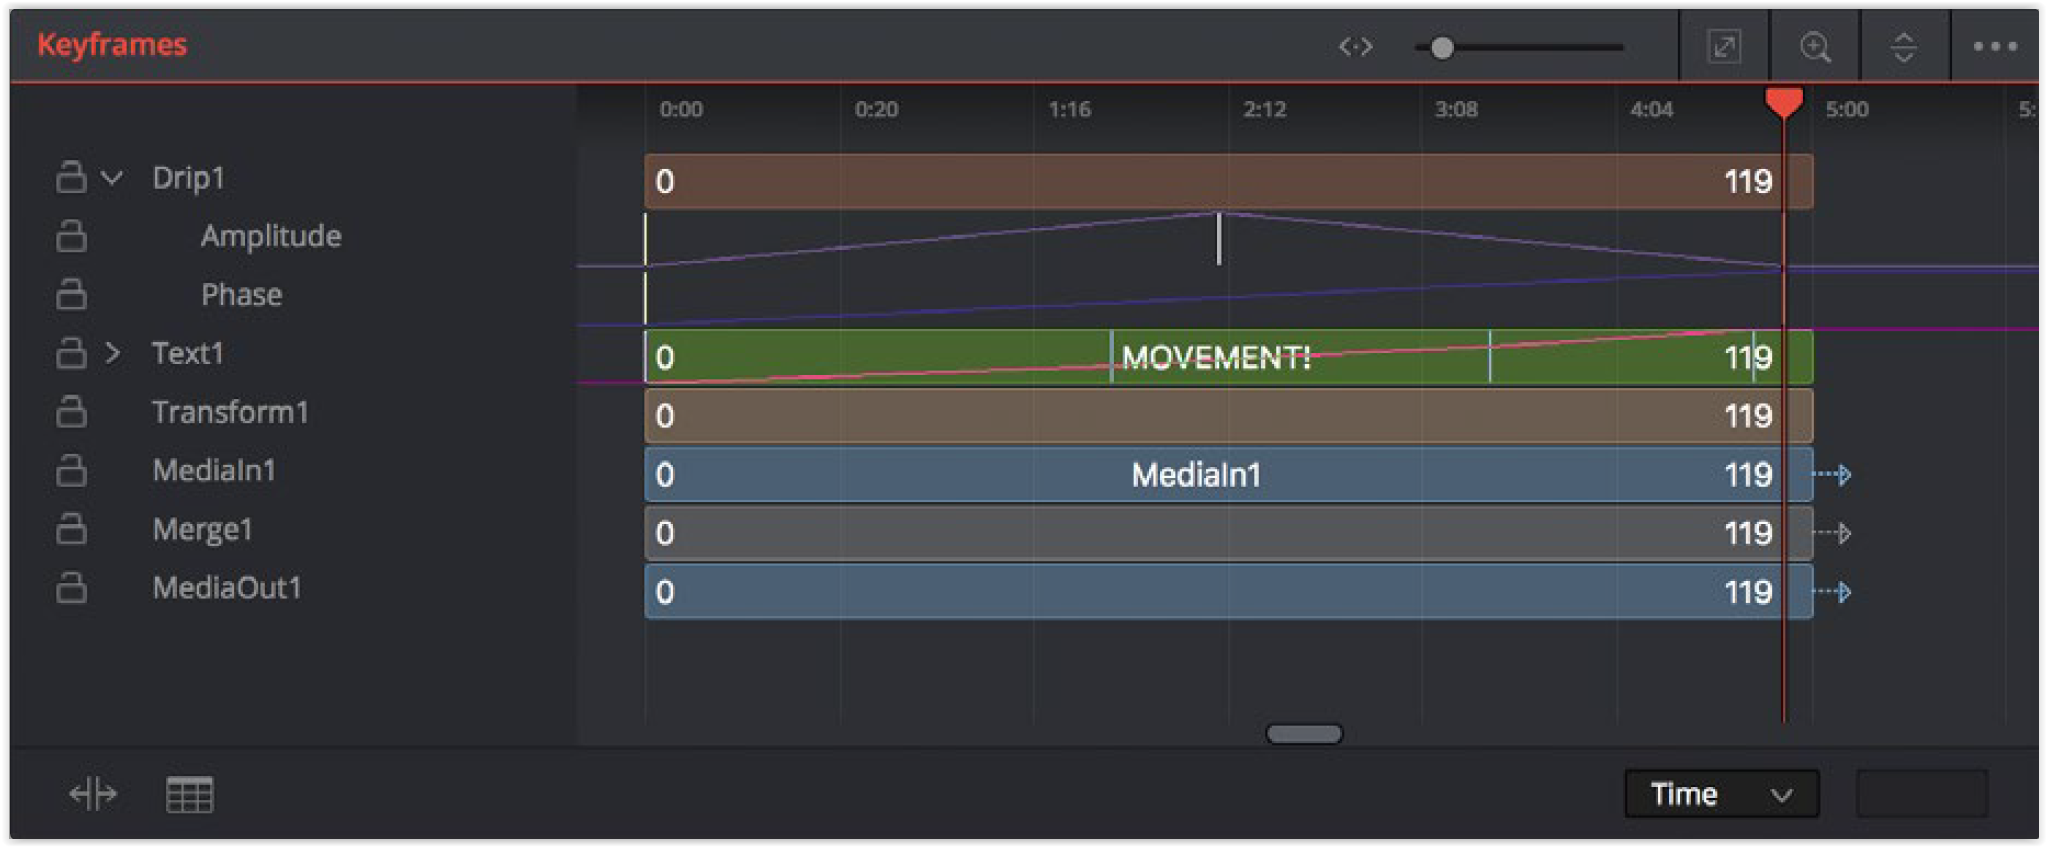
Task: Toggle the lock for Transform1 track
Action: pos(71,412)
